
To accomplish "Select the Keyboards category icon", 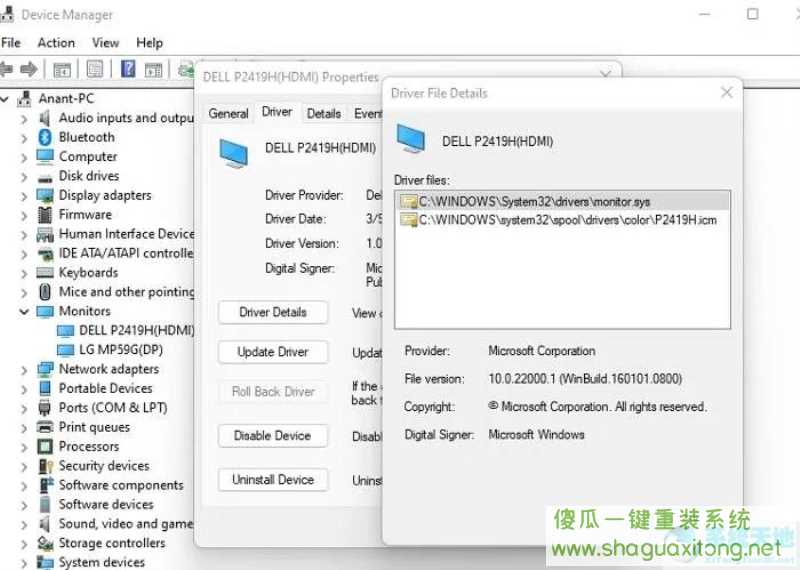I will (x=45, y=272).
